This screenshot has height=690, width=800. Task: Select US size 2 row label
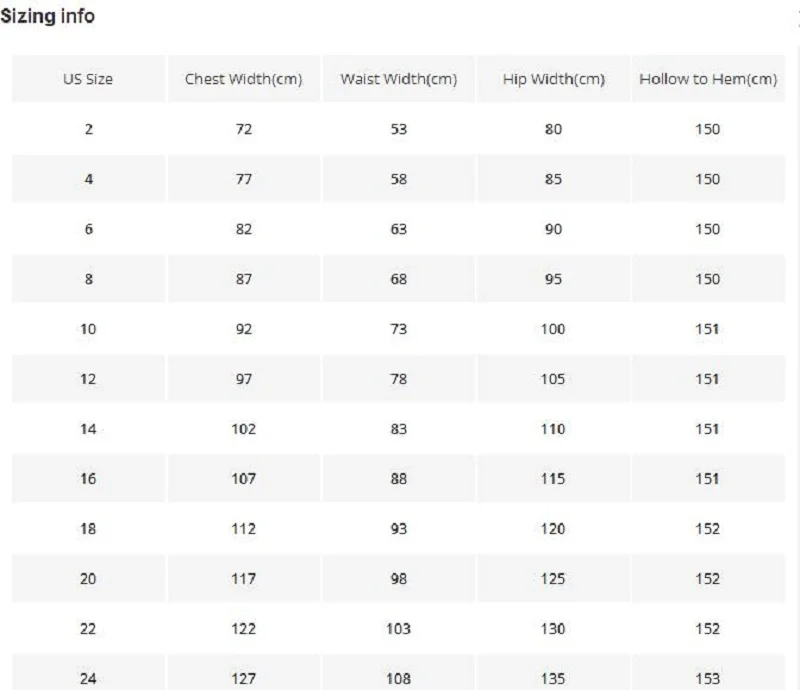tap(88, 129)
